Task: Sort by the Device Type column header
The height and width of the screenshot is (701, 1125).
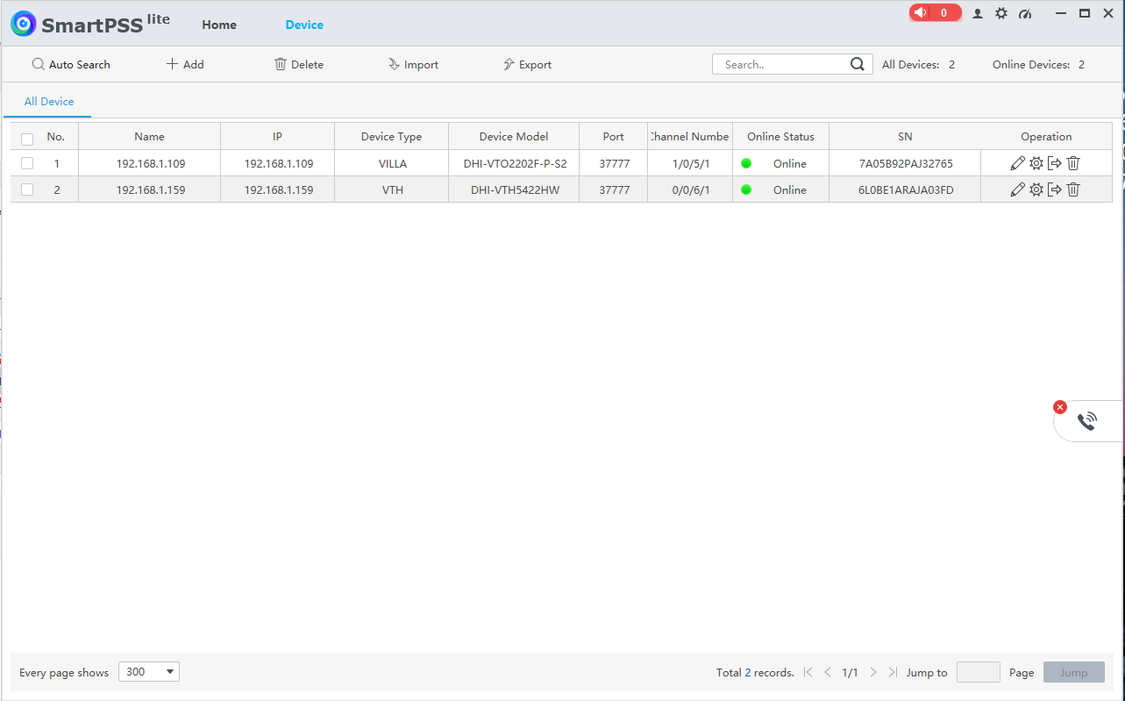Action: 392,136
